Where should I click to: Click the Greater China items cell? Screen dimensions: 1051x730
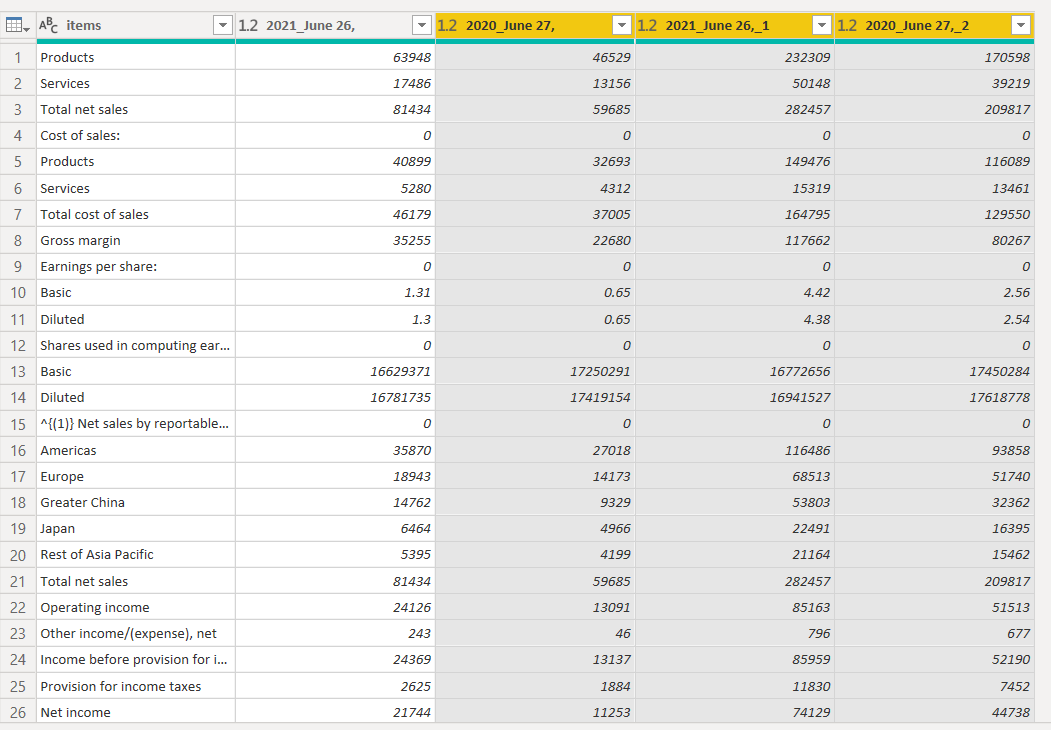[135, 503]
